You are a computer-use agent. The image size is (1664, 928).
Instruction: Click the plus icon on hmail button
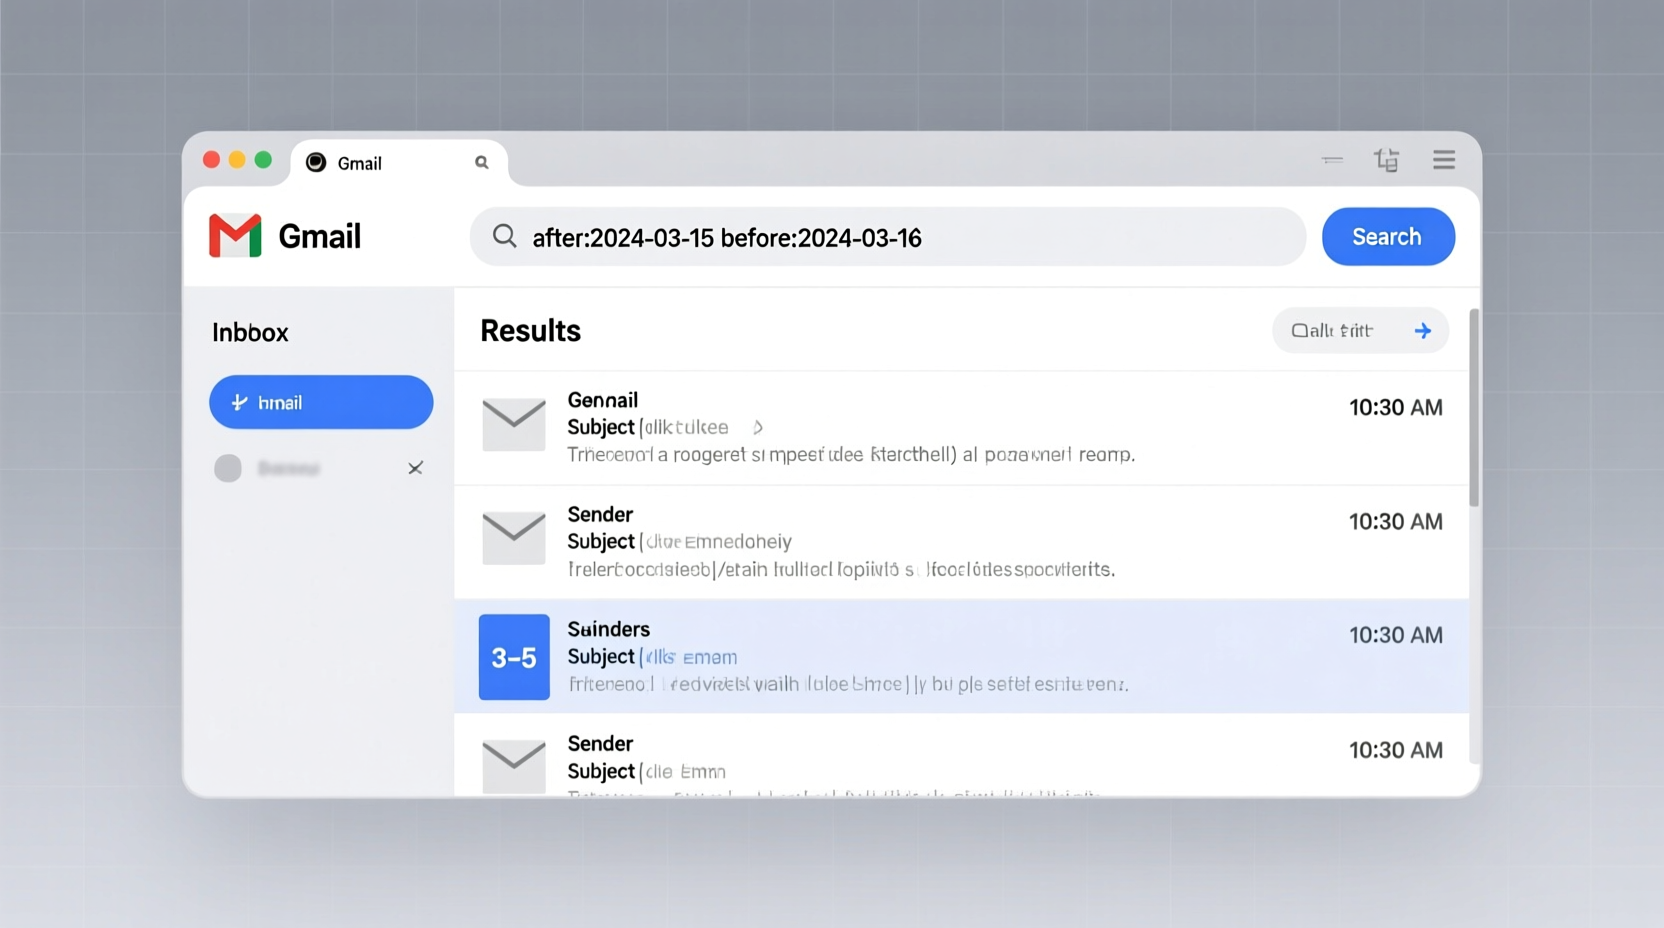point(239,402)
